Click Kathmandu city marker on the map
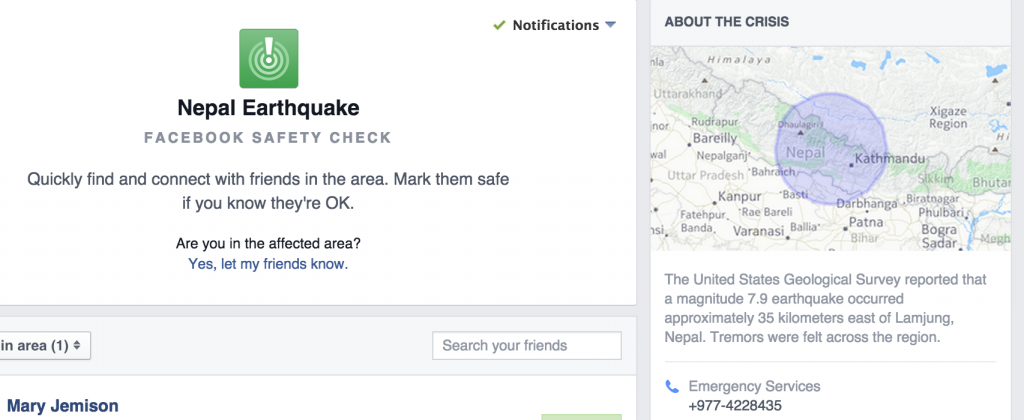 tap(851, 165)
